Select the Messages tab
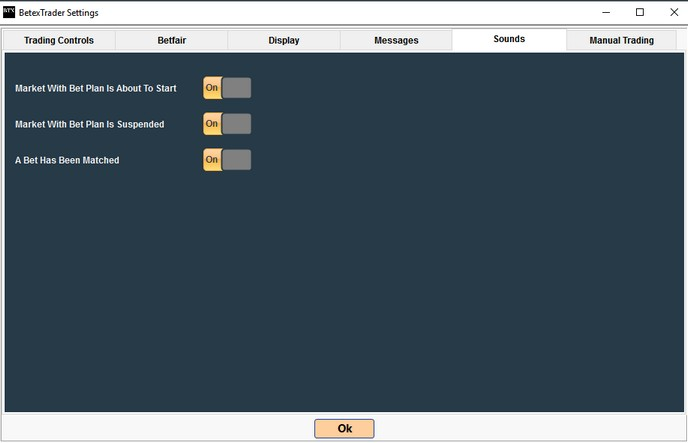This screenshot has height=443, width=688. pos(396,41)
